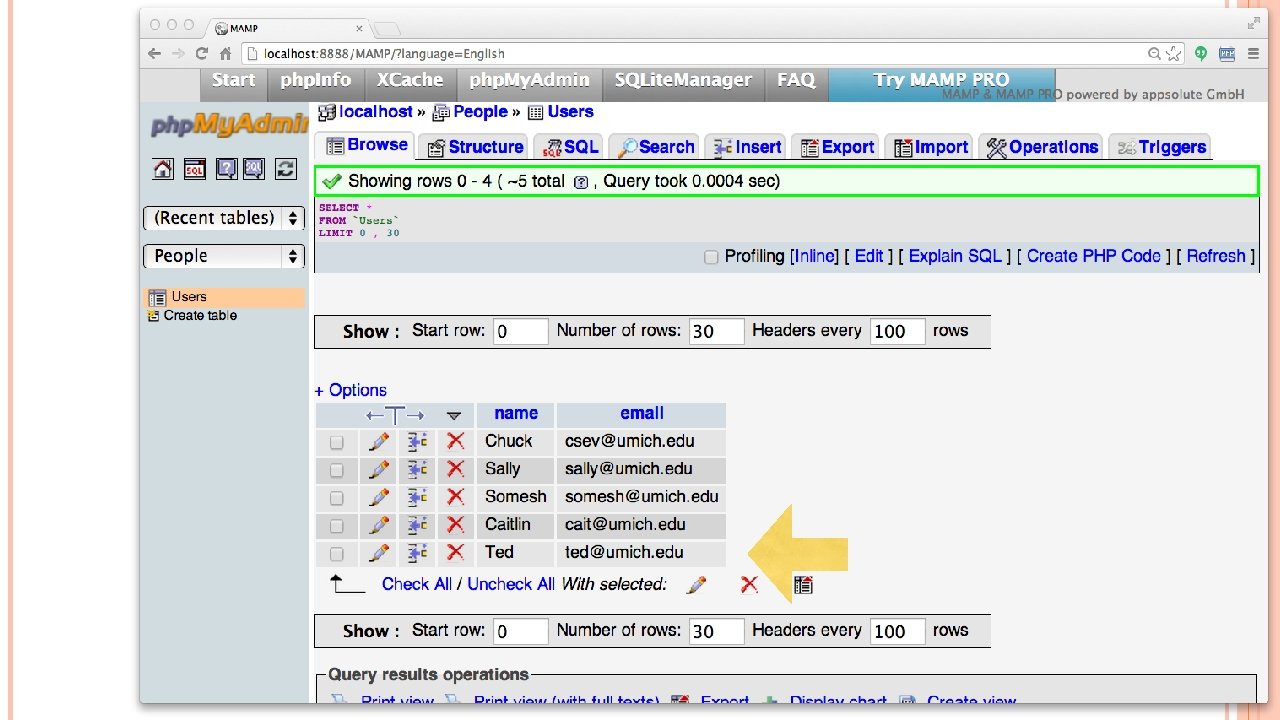The height and width of the screenshot is (720, 1280).
Task: Click With selected delete X icon
Action: pyautogui.click(x=749, y=585)
